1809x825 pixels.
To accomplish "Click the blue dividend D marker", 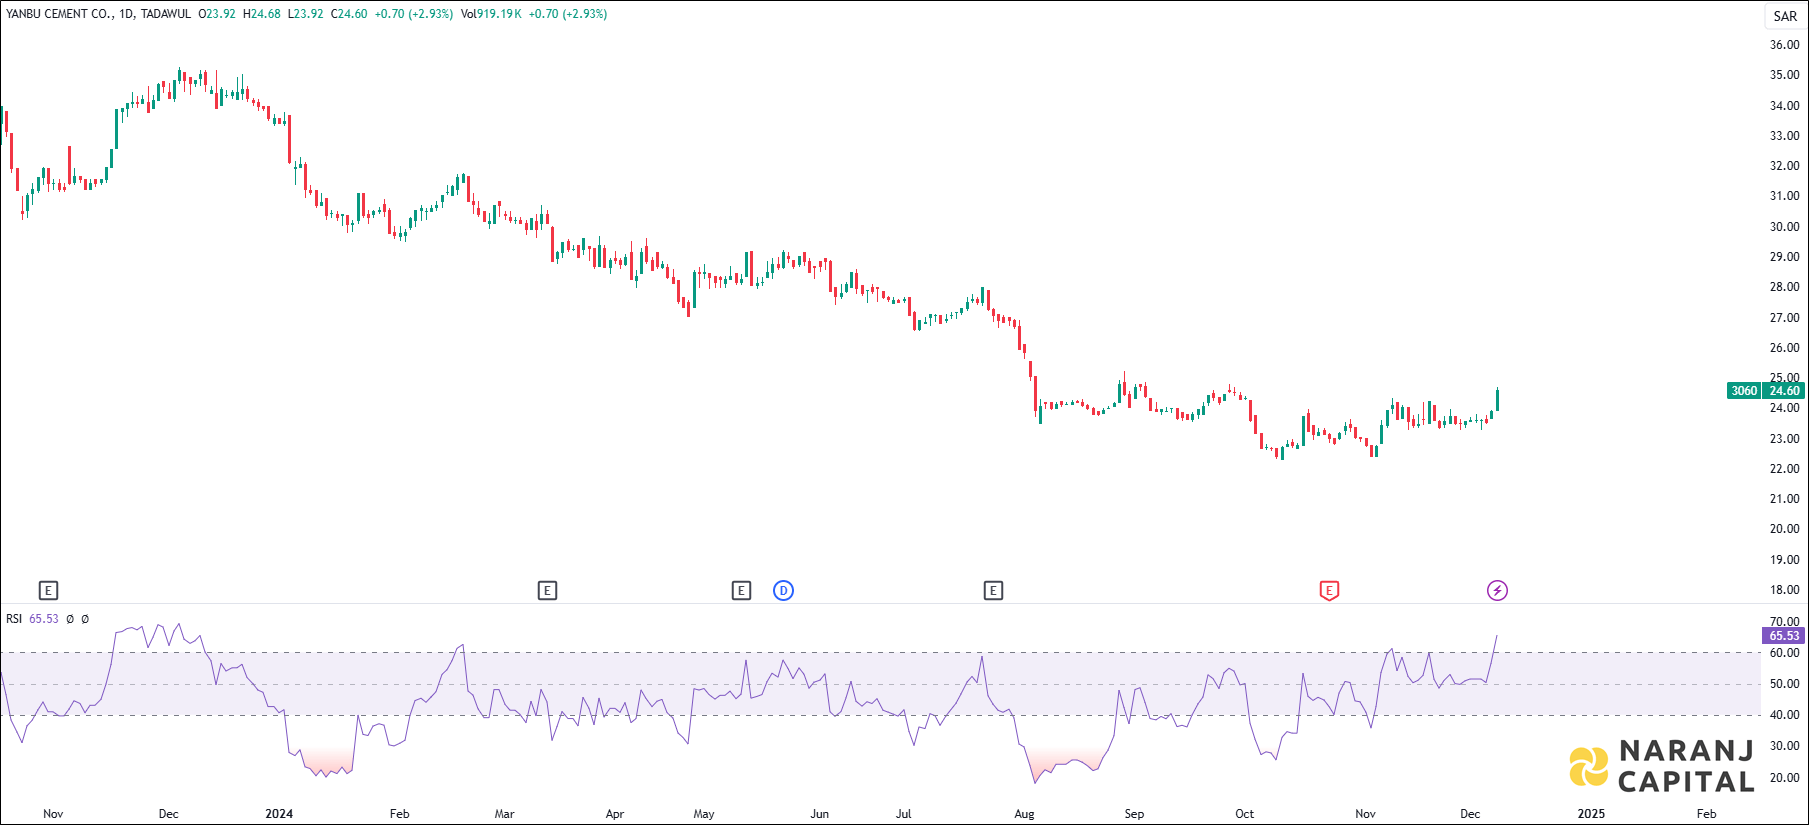I will (784, 591).
